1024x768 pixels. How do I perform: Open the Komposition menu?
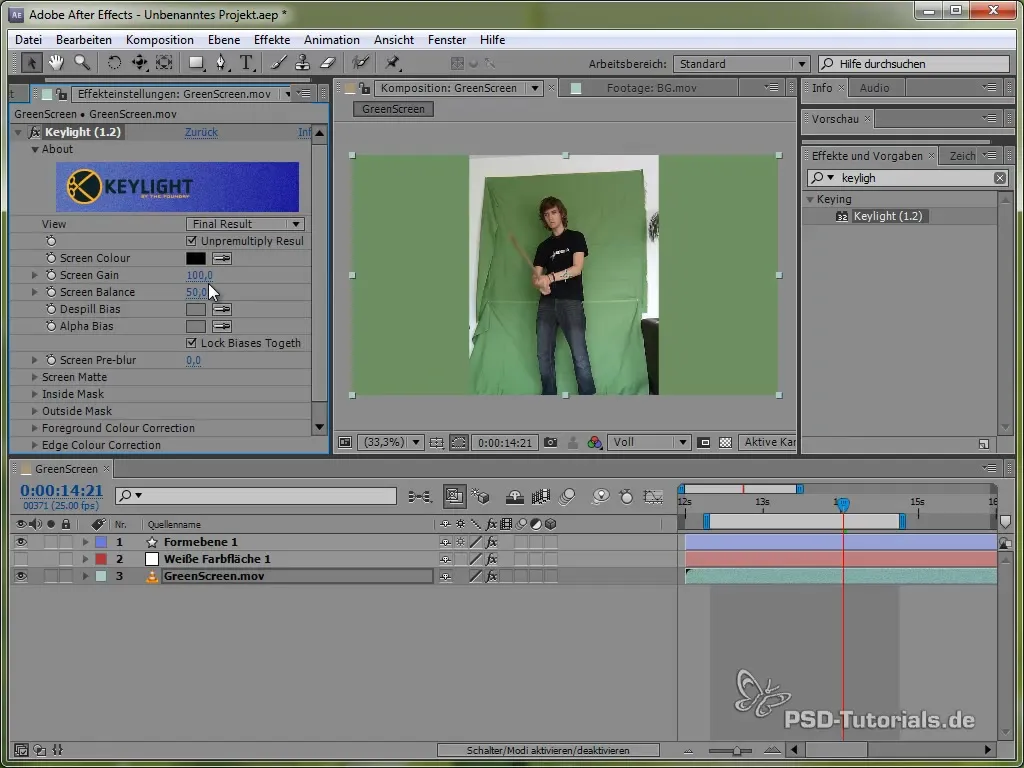pos(159,40)
